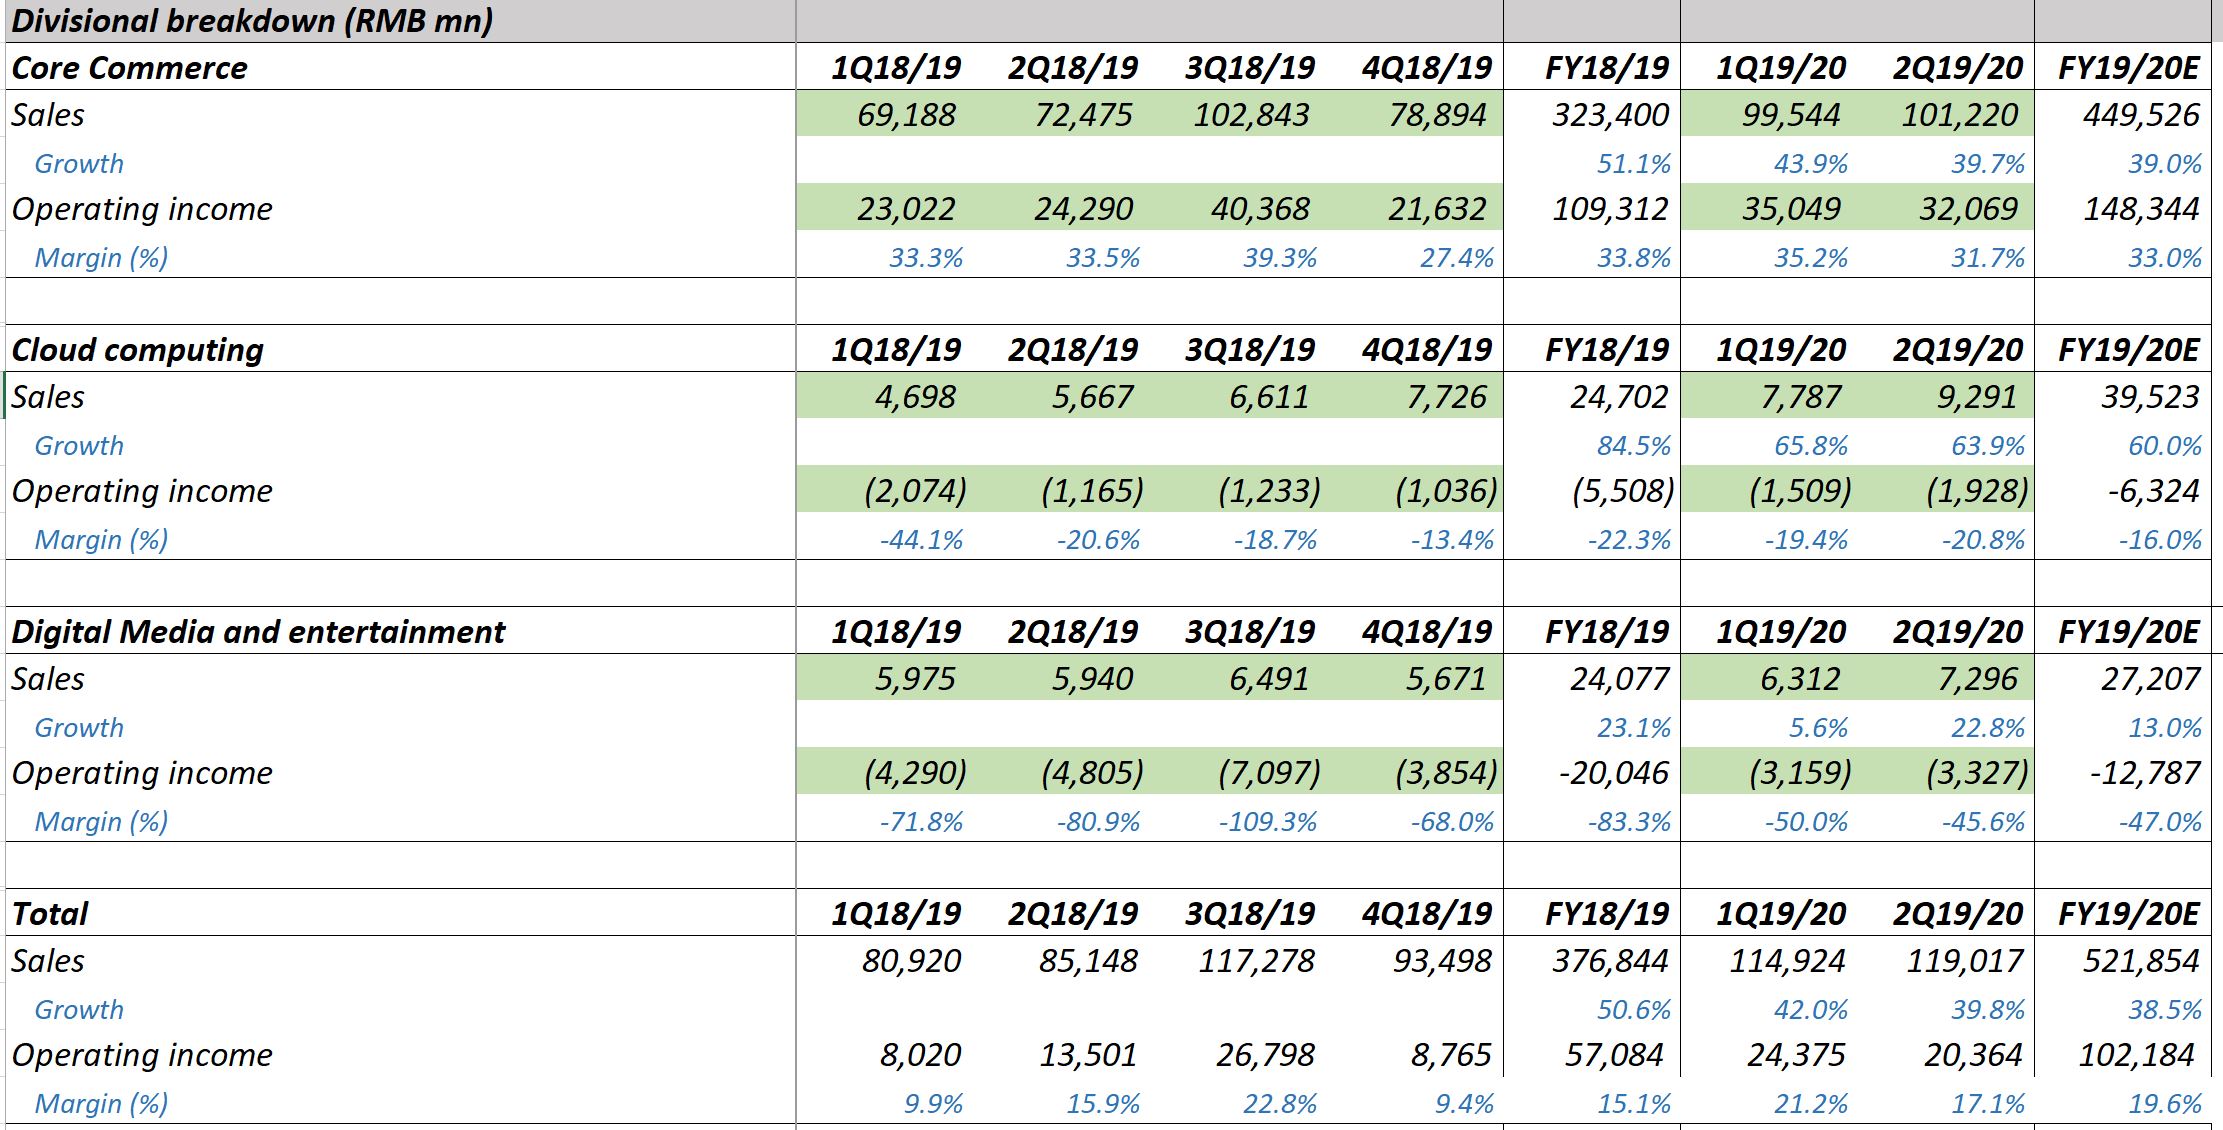Screen dimensions: 2223x1130
Task: Select Digital Media margin cell -109.3%
Action: pos(1266,822)
